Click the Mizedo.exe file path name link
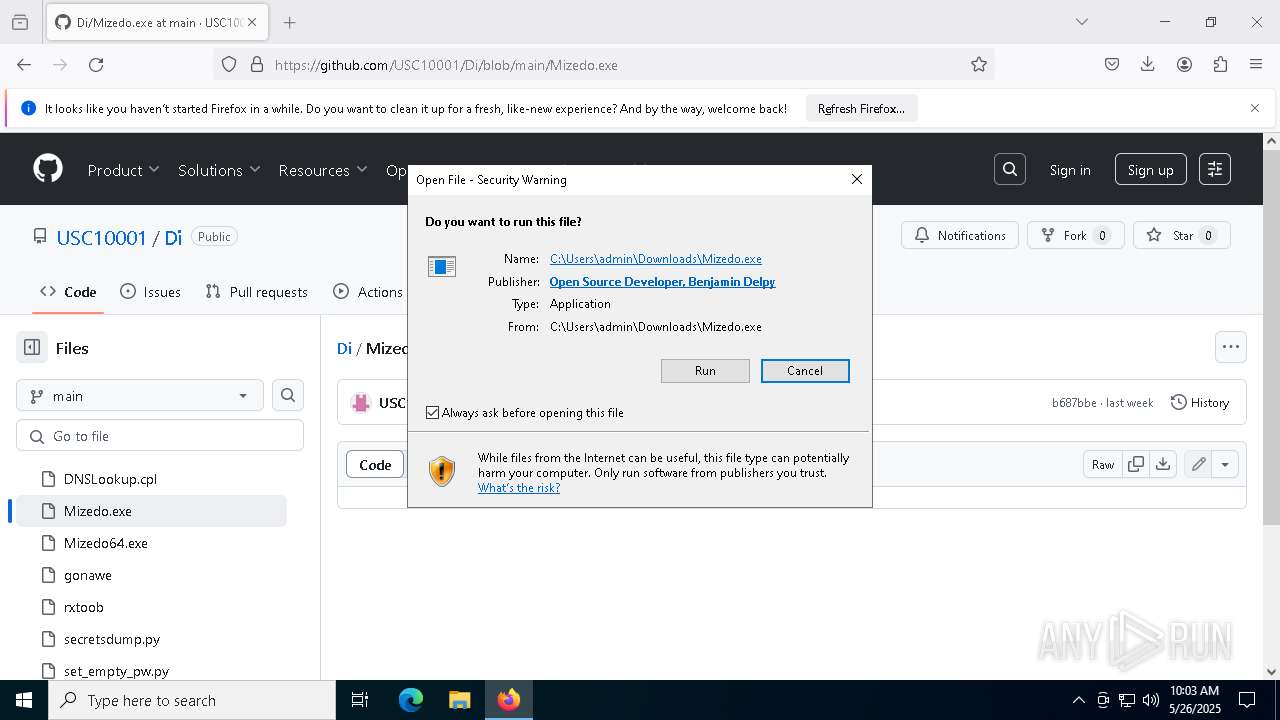The image size is (1280, 720). pyautogui.click(x=656, y=259)
